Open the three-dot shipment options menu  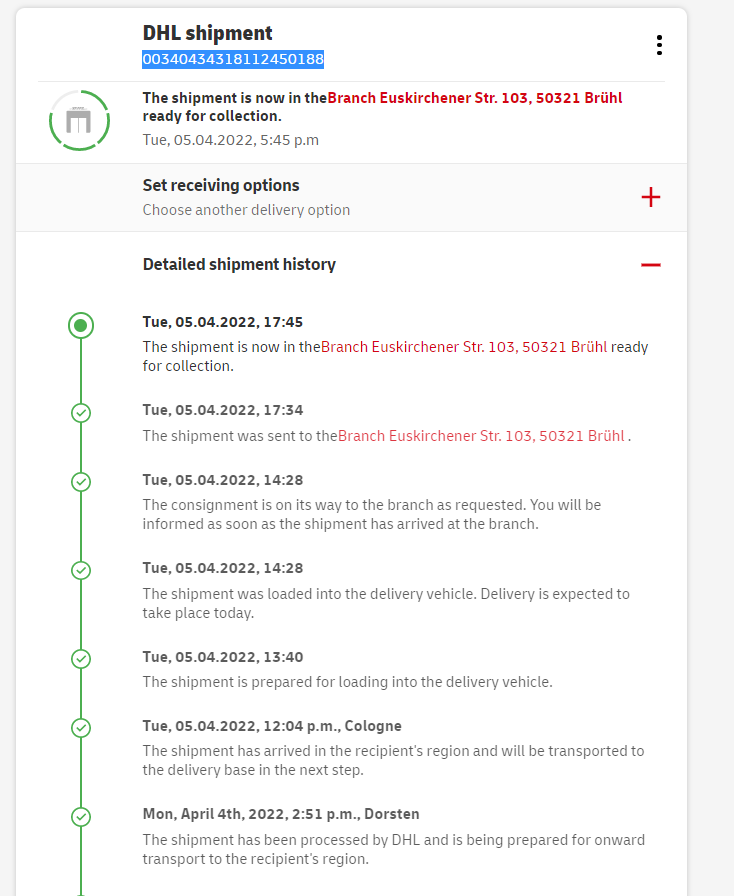[658, 45]
